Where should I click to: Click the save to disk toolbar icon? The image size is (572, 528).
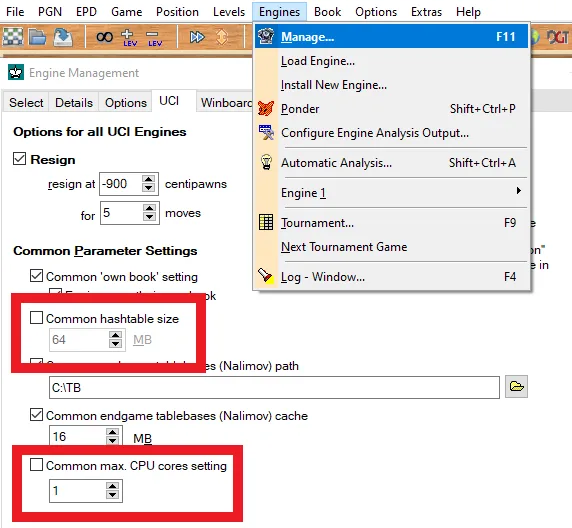pyautogui.click(x=63, y=37)
